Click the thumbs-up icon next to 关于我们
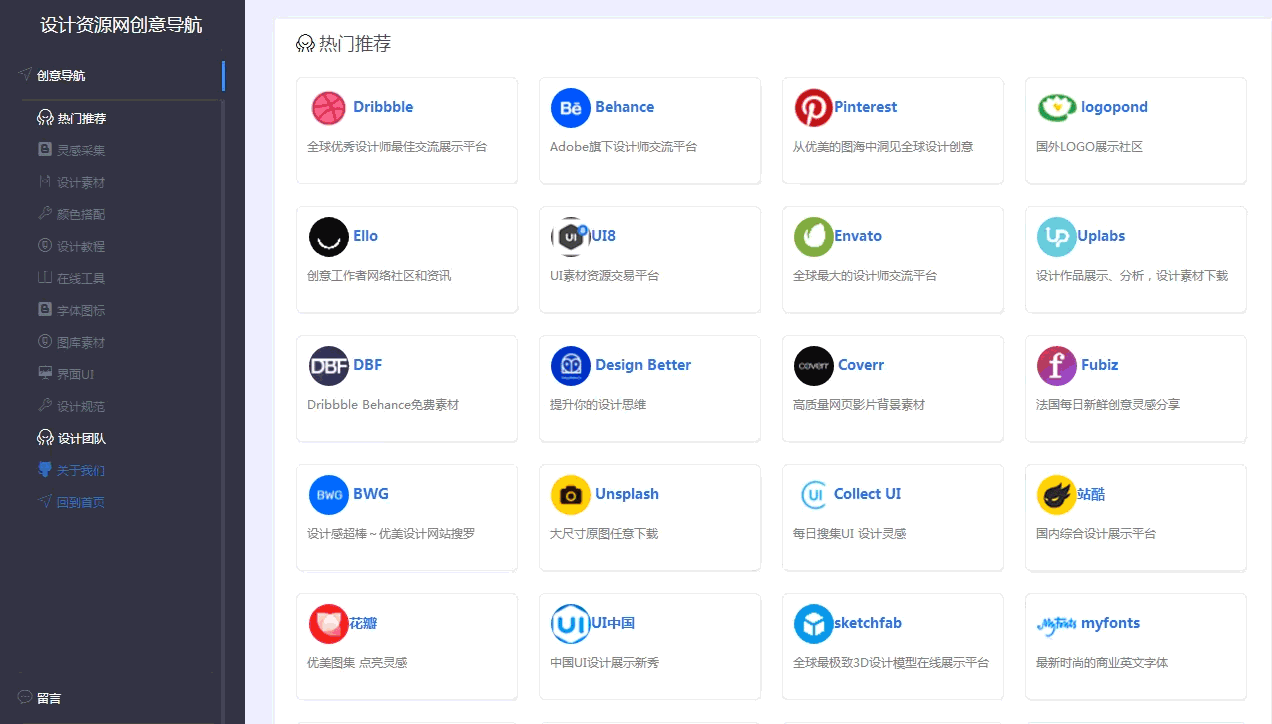 click(44, 469)
